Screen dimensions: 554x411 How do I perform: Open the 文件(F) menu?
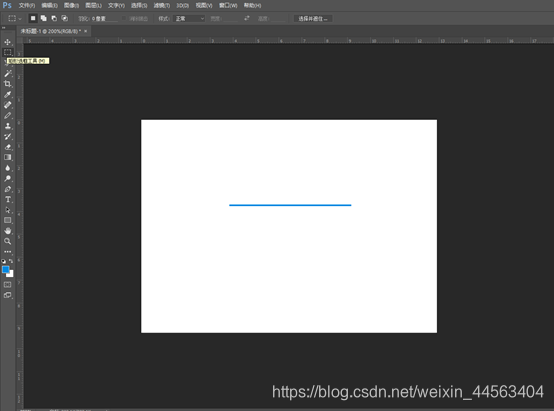click(x=27, y=5)
